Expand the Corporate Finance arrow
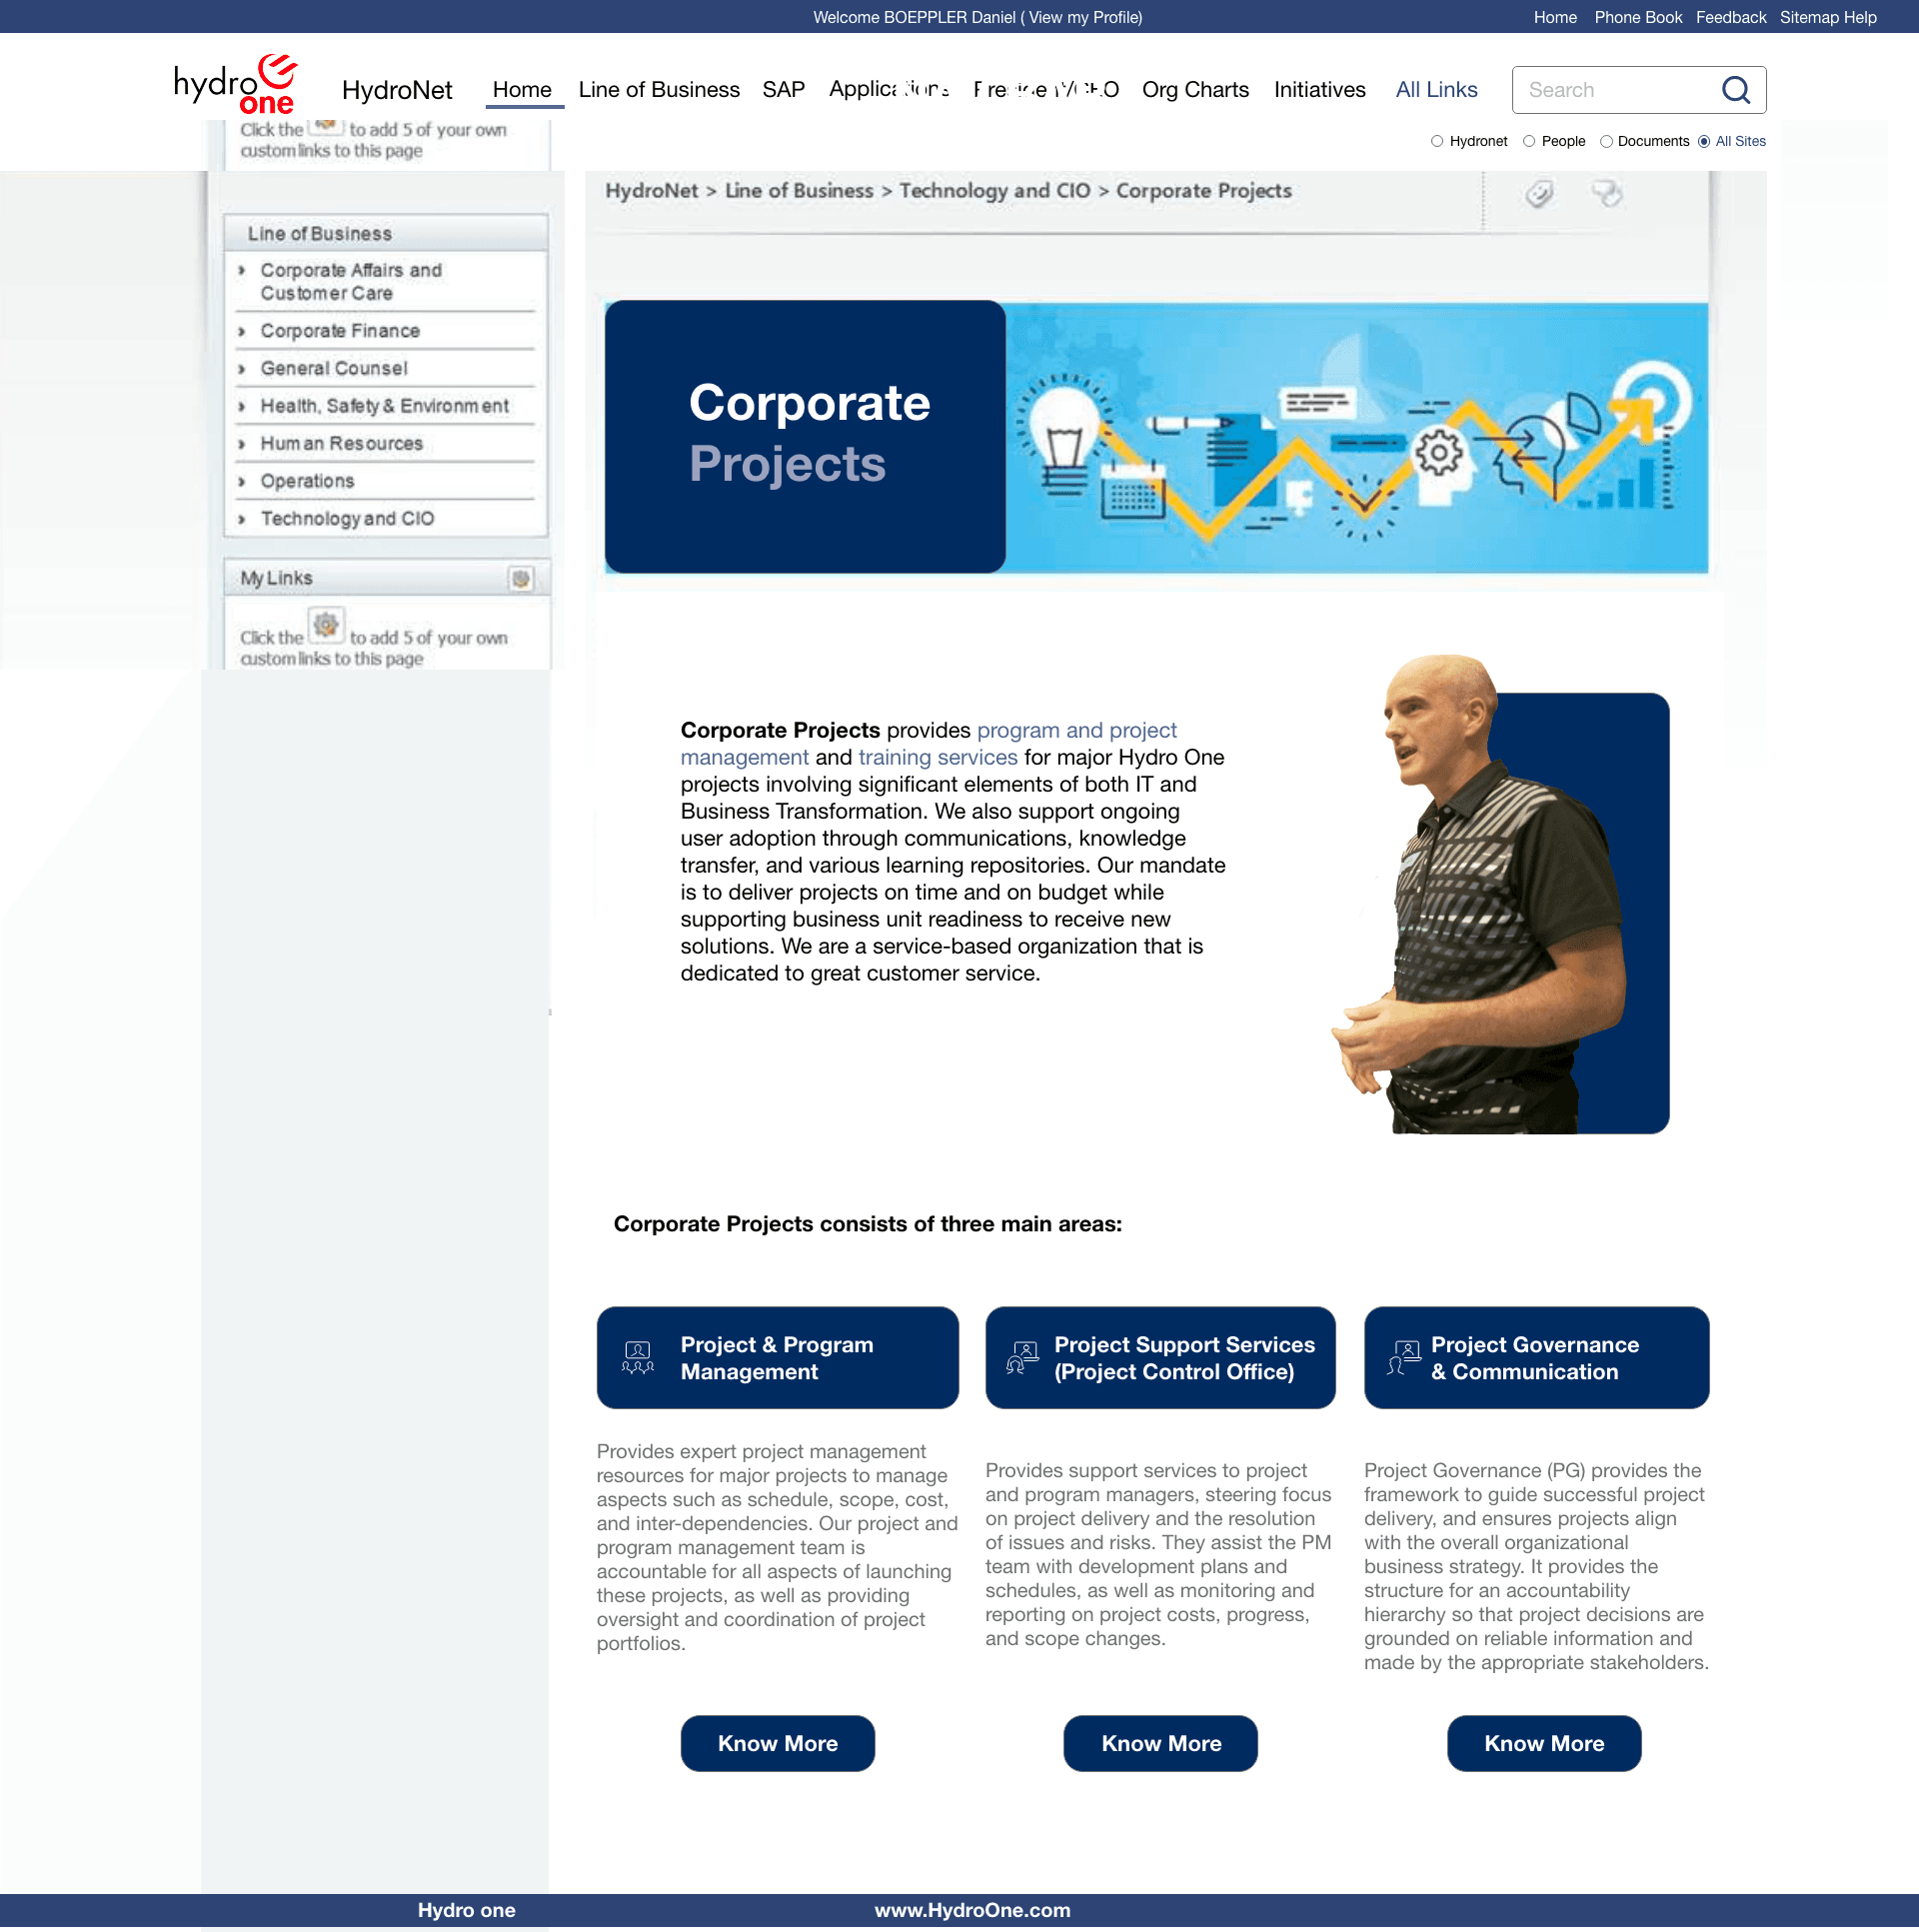The width and height of the screenshot is (1919, 1932). coord(242,331)
